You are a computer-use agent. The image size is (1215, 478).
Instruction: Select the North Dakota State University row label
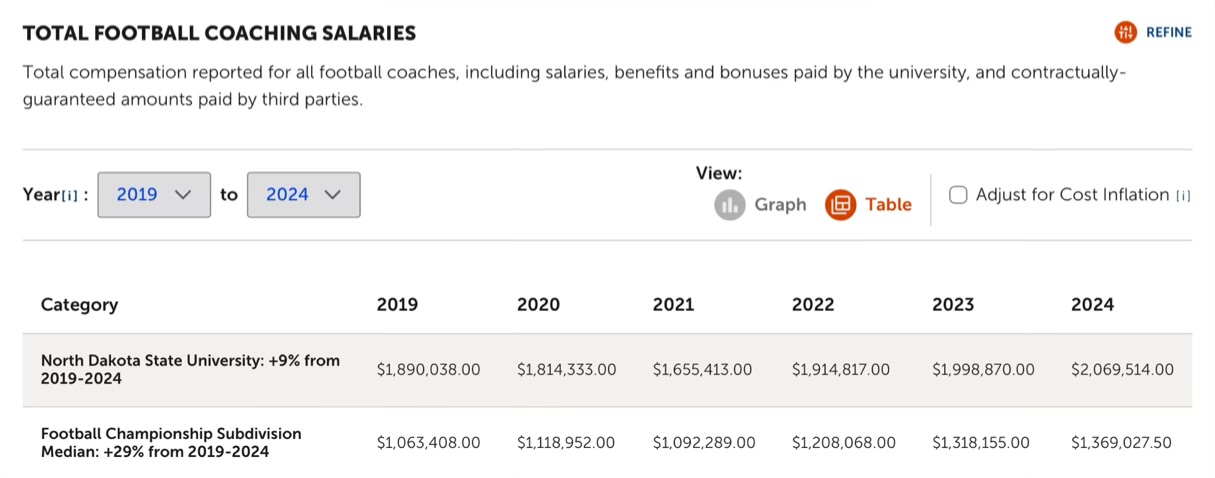(x=190, y=370)
